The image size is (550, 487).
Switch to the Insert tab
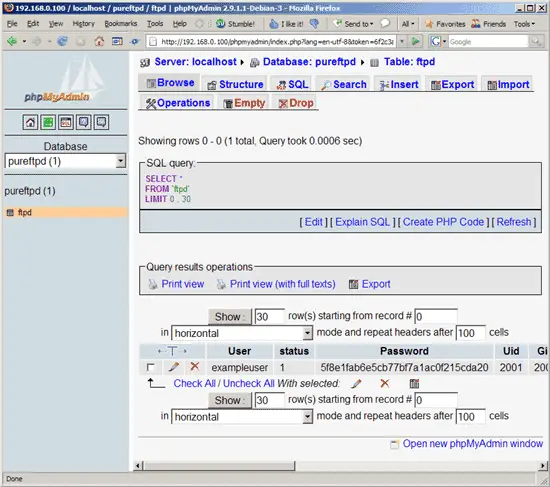point(399,85)
